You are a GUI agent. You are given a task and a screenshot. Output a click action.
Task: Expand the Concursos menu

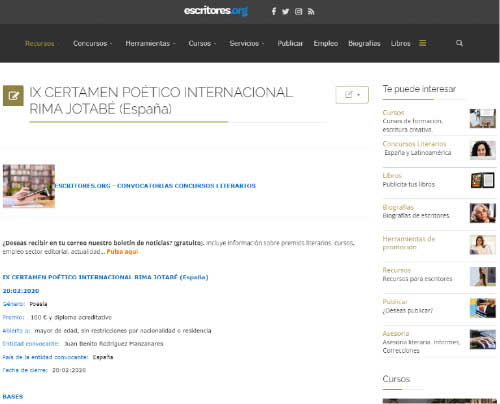point(92,44)
